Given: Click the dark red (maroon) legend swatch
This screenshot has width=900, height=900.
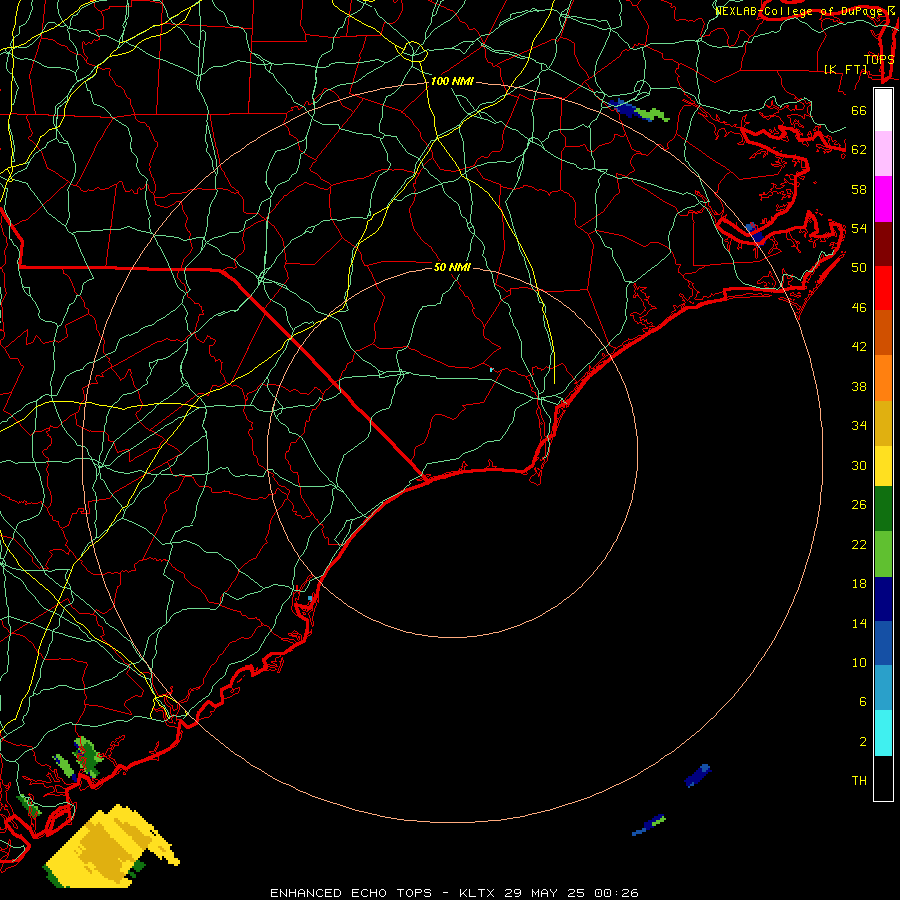Looking at the screenshot, I should tap(883, 244).
